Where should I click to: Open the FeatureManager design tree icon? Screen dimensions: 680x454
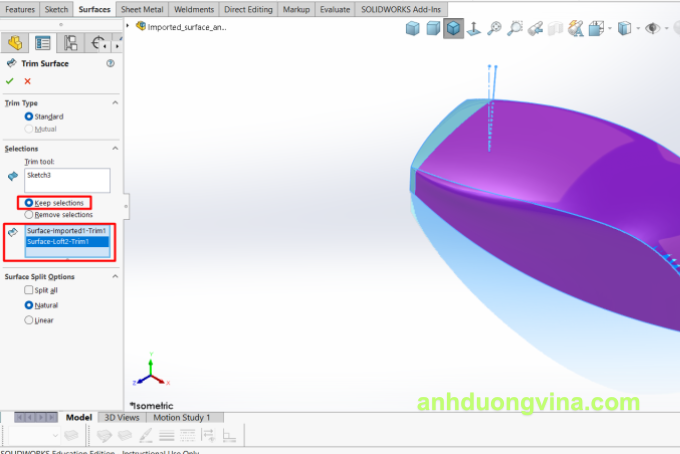tap(15, 42)
